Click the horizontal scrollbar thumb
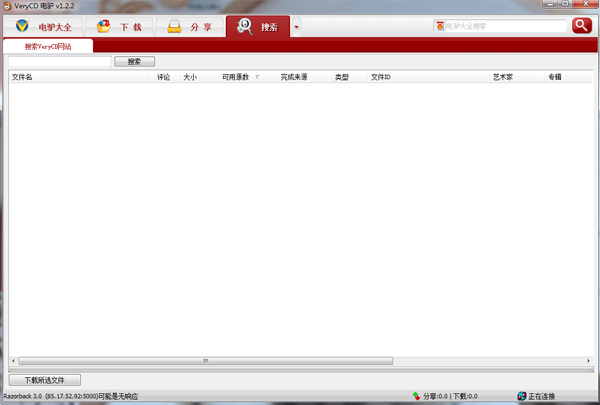Image resolution: width=600 pixels, height=405 pixels. 205,361
